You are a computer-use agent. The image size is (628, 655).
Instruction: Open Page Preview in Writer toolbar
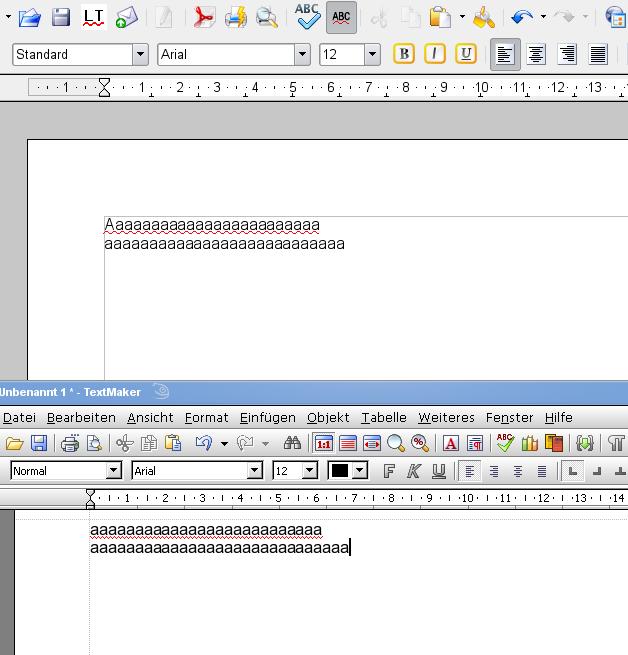pos(266,17)
